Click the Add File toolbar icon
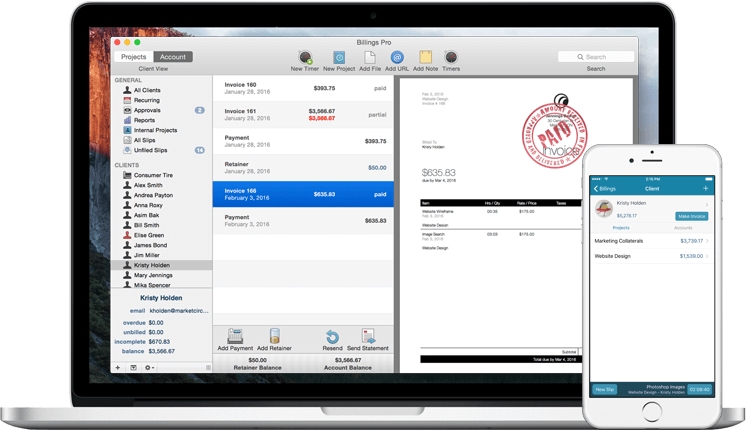Image resolution: width=747 pixels, height=430 pixels. coord(370,58)
